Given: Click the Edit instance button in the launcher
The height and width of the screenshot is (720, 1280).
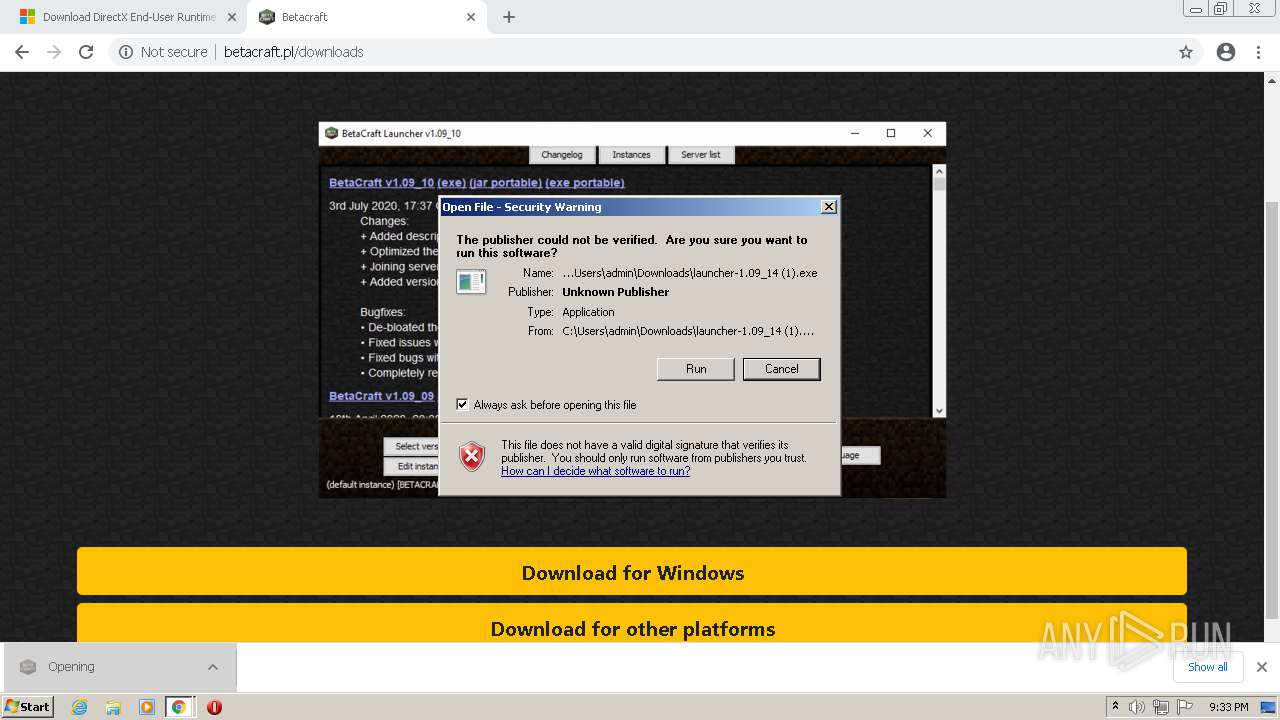Looking at the screenshot, I should [412, 466].
